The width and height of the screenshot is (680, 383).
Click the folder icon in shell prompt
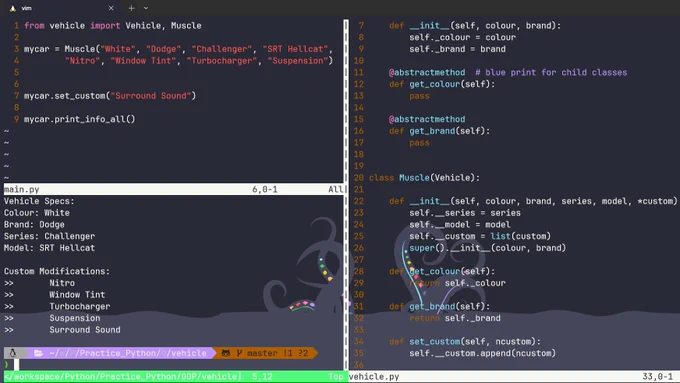[x=39, y=353]
